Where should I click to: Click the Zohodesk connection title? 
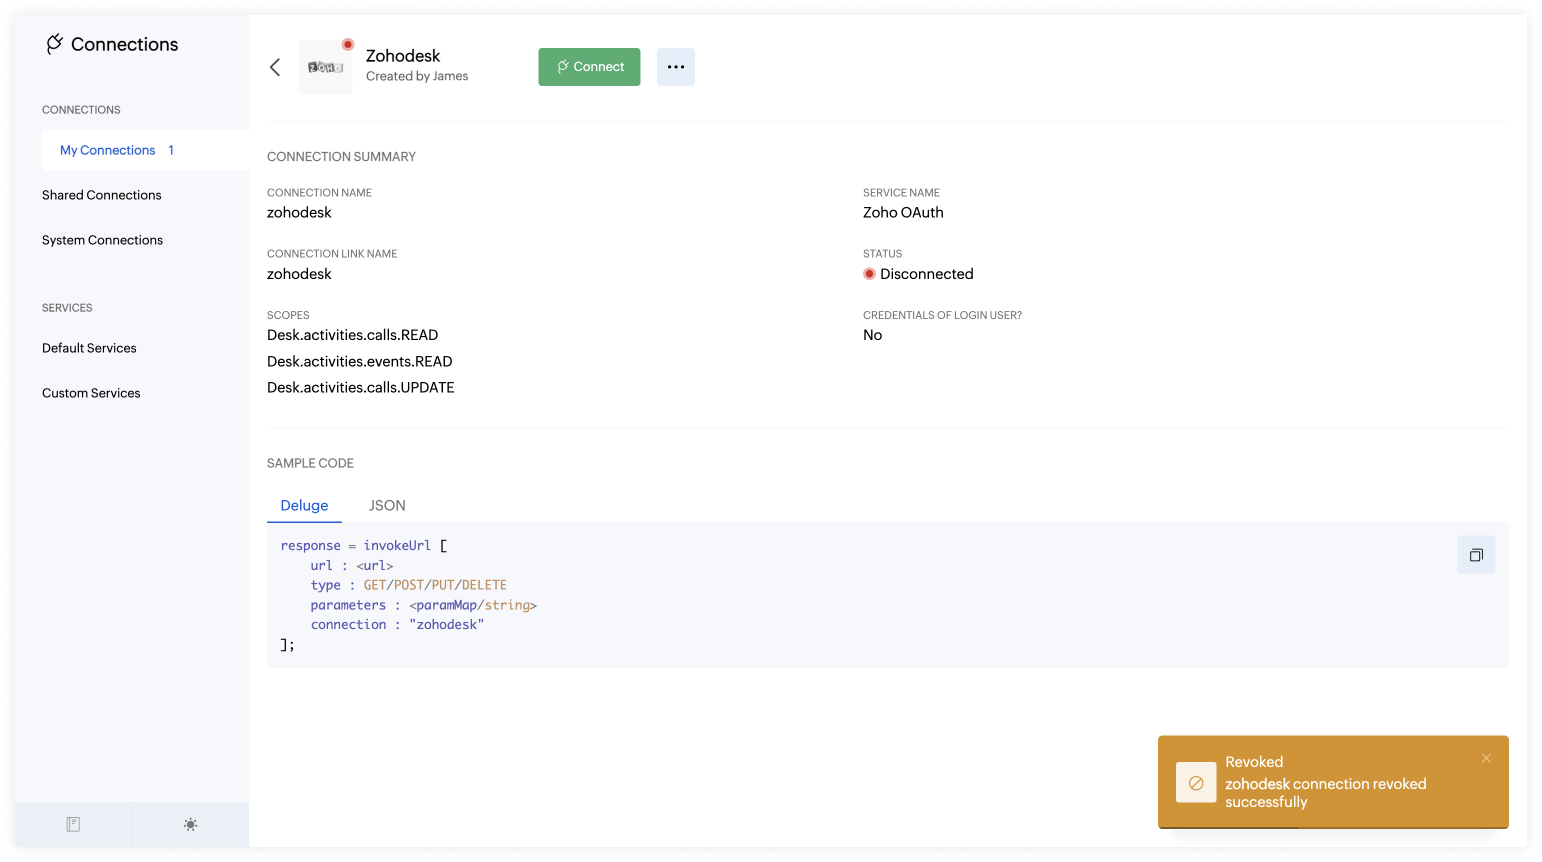point(403,56)
